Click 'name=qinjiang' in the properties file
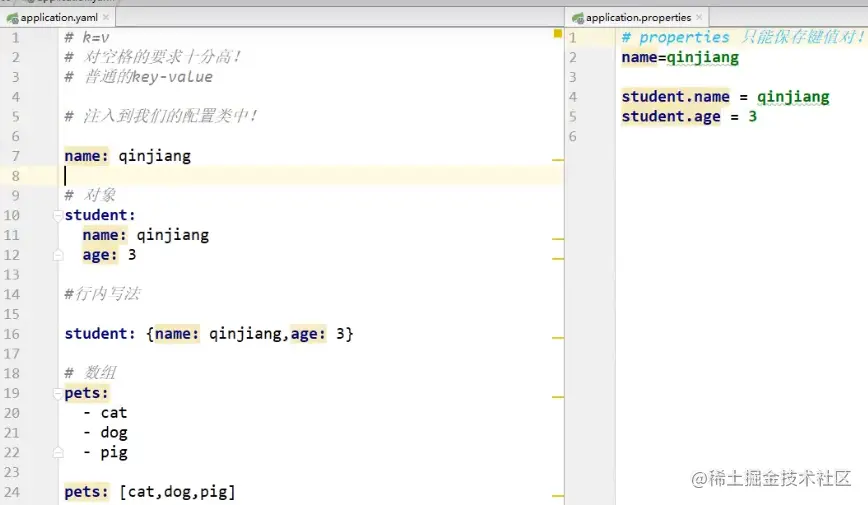Image resolution: width=868 pixels, height=505 pixels. (x=680, y=58)
